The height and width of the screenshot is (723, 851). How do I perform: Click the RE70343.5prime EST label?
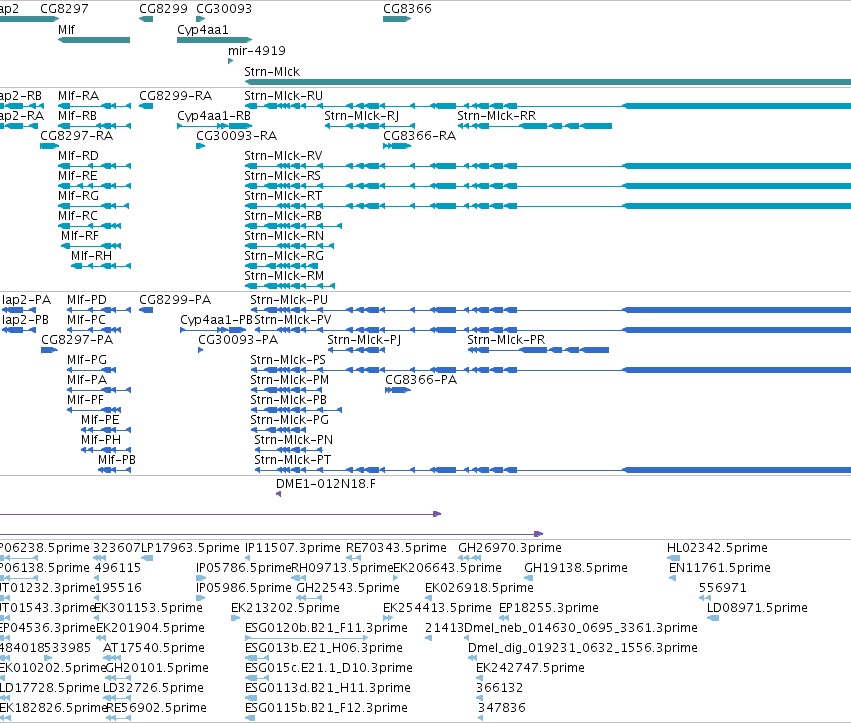click(x=396, y=548)
